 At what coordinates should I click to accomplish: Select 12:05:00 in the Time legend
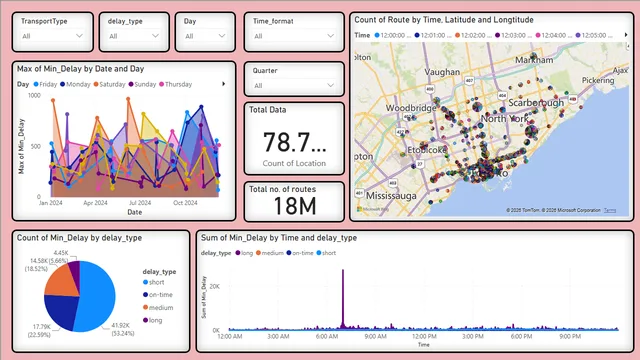click(594, 35)
